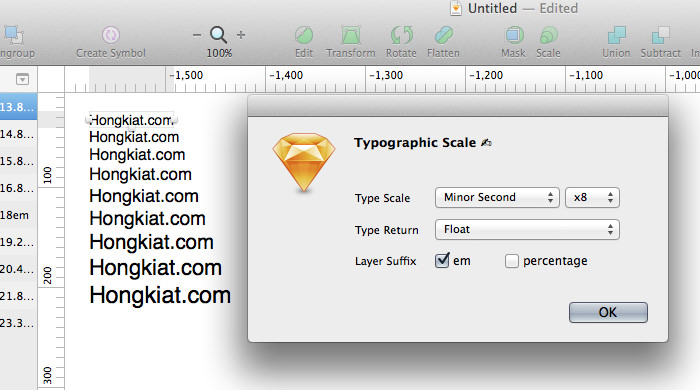The image size is (700, 390).
Task: Select the 23.3... layer row
Action: 19,323
